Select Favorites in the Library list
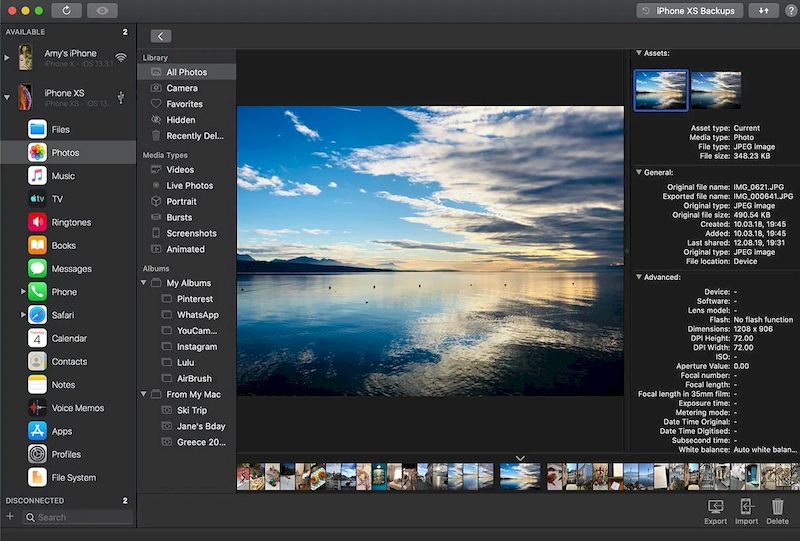The image size is (800, 541). (x=184, y=104)
